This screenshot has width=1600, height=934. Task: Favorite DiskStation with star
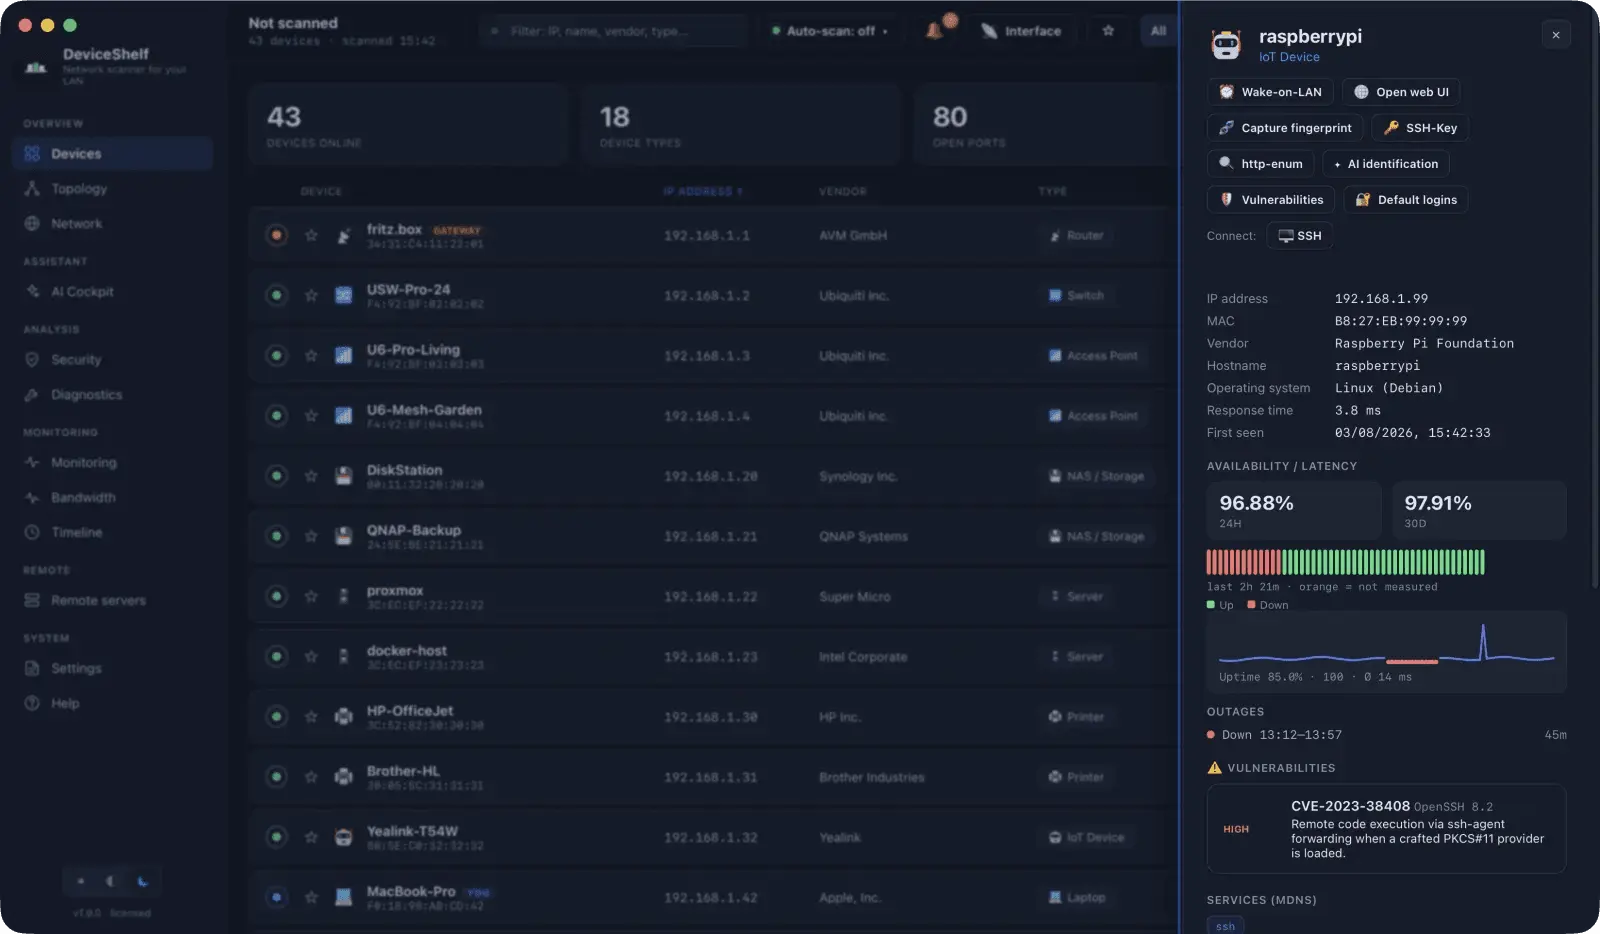311,476
